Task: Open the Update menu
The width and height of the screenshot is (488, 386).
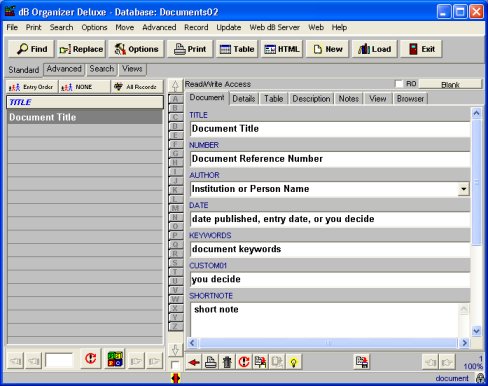Action: [229, 27]
